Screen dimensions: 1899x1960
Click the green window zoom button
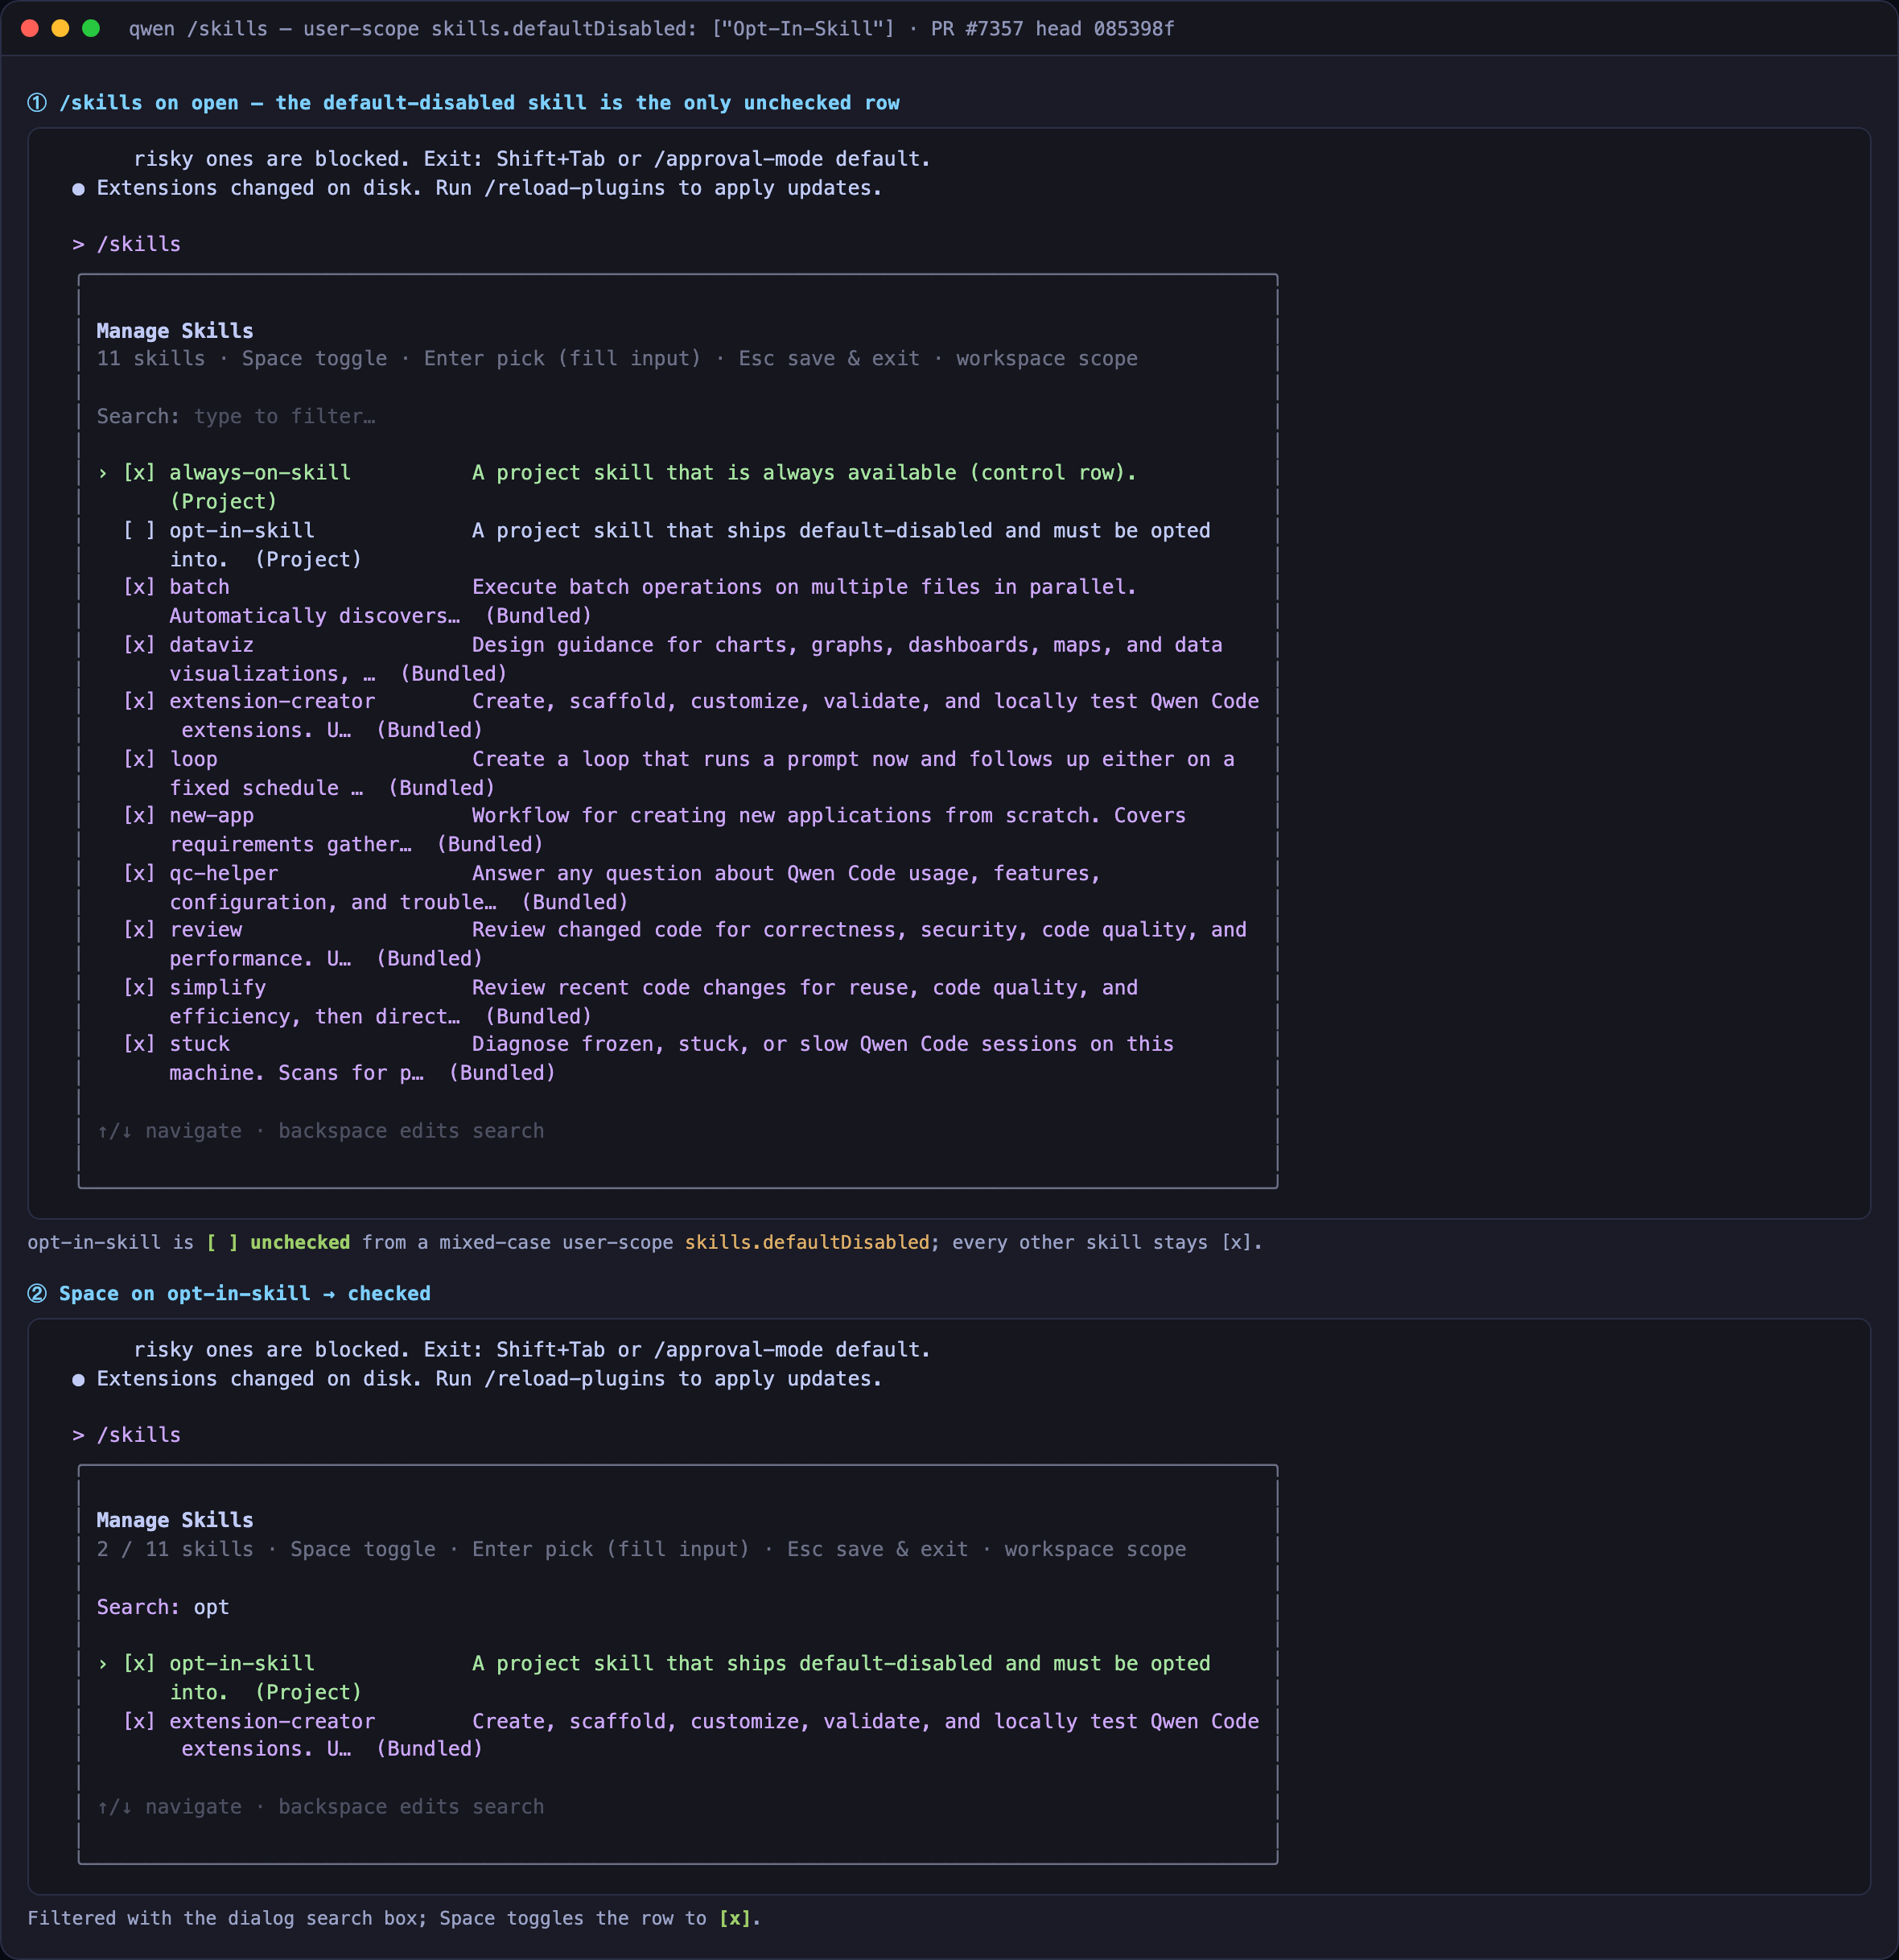tap(91, 28)
